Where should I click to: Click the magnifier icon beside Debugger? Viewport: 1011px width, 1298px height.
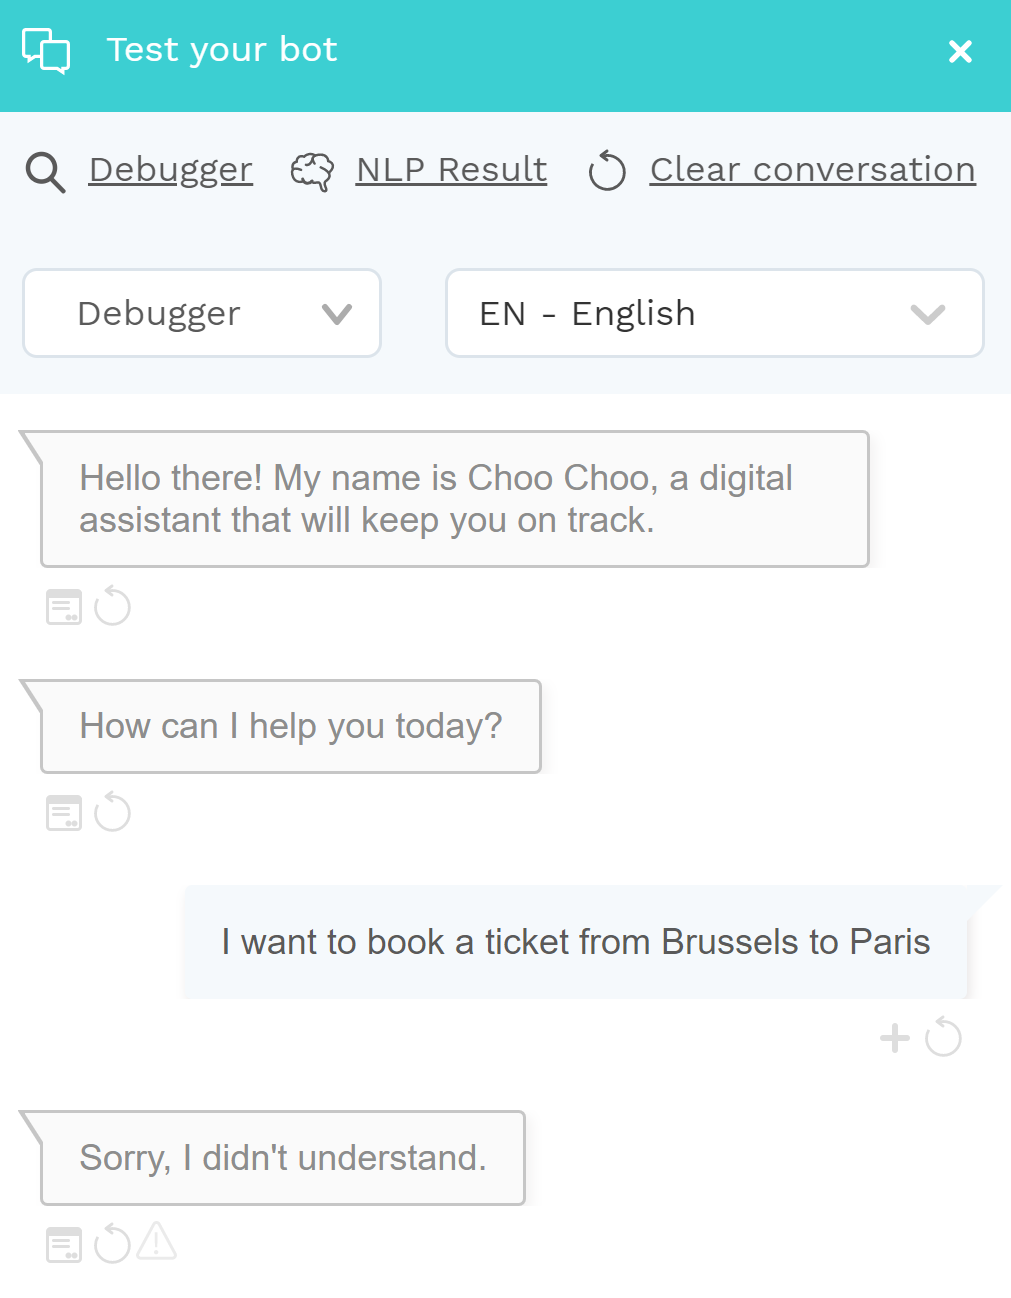tap(45, 172)
